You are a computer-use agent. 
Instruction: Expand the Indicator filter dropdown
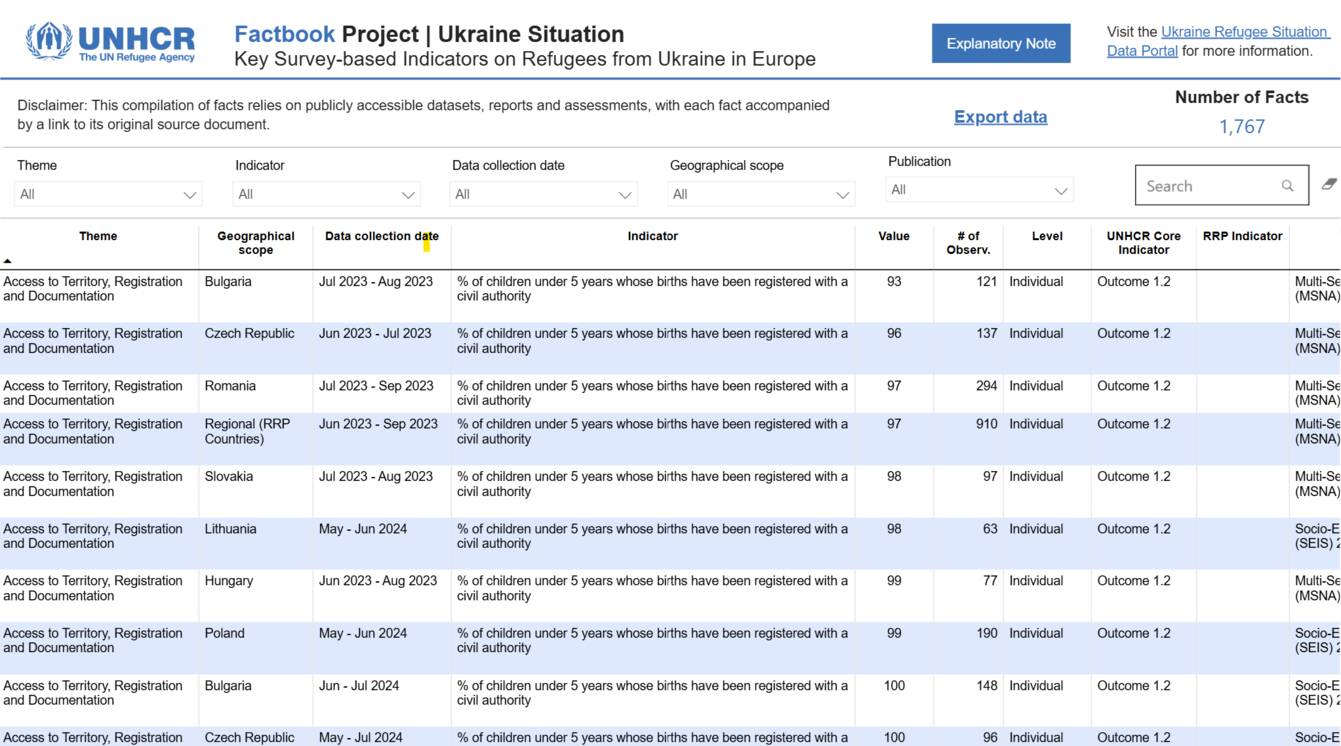point(326,195)
